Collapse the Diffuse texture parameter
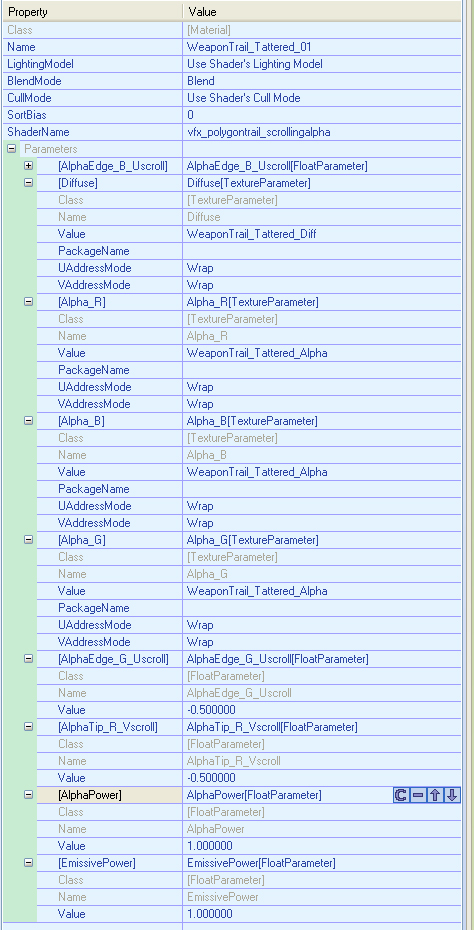The height and width of the screenshot is (930, 474). coord(28,183)
